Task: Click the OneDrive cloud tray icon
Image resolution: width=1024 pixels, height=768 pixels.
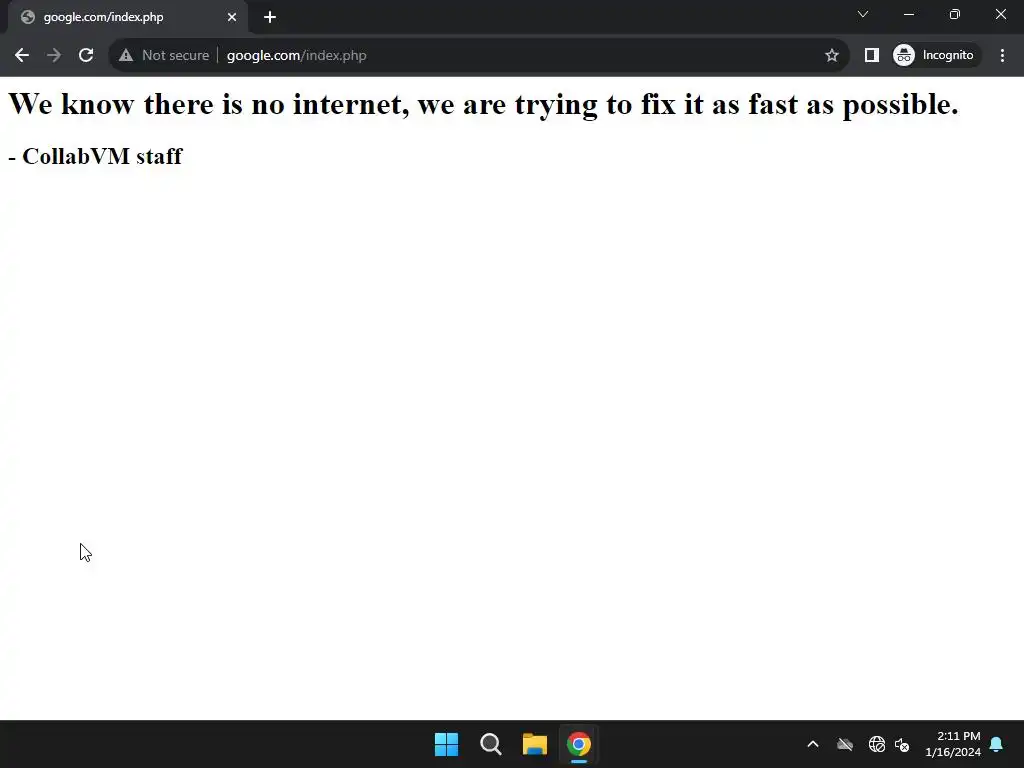Action: coord(845,744)
